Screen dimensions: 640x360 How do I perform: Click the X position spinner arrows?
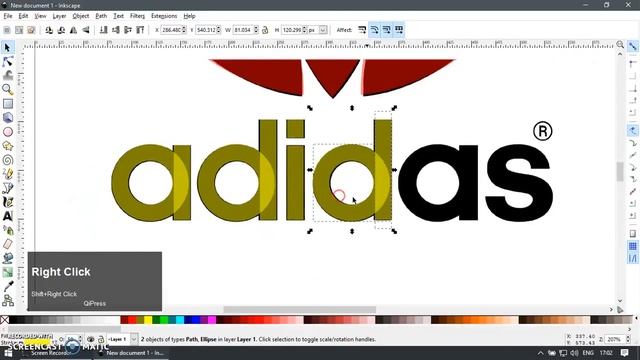click(184, 30)
